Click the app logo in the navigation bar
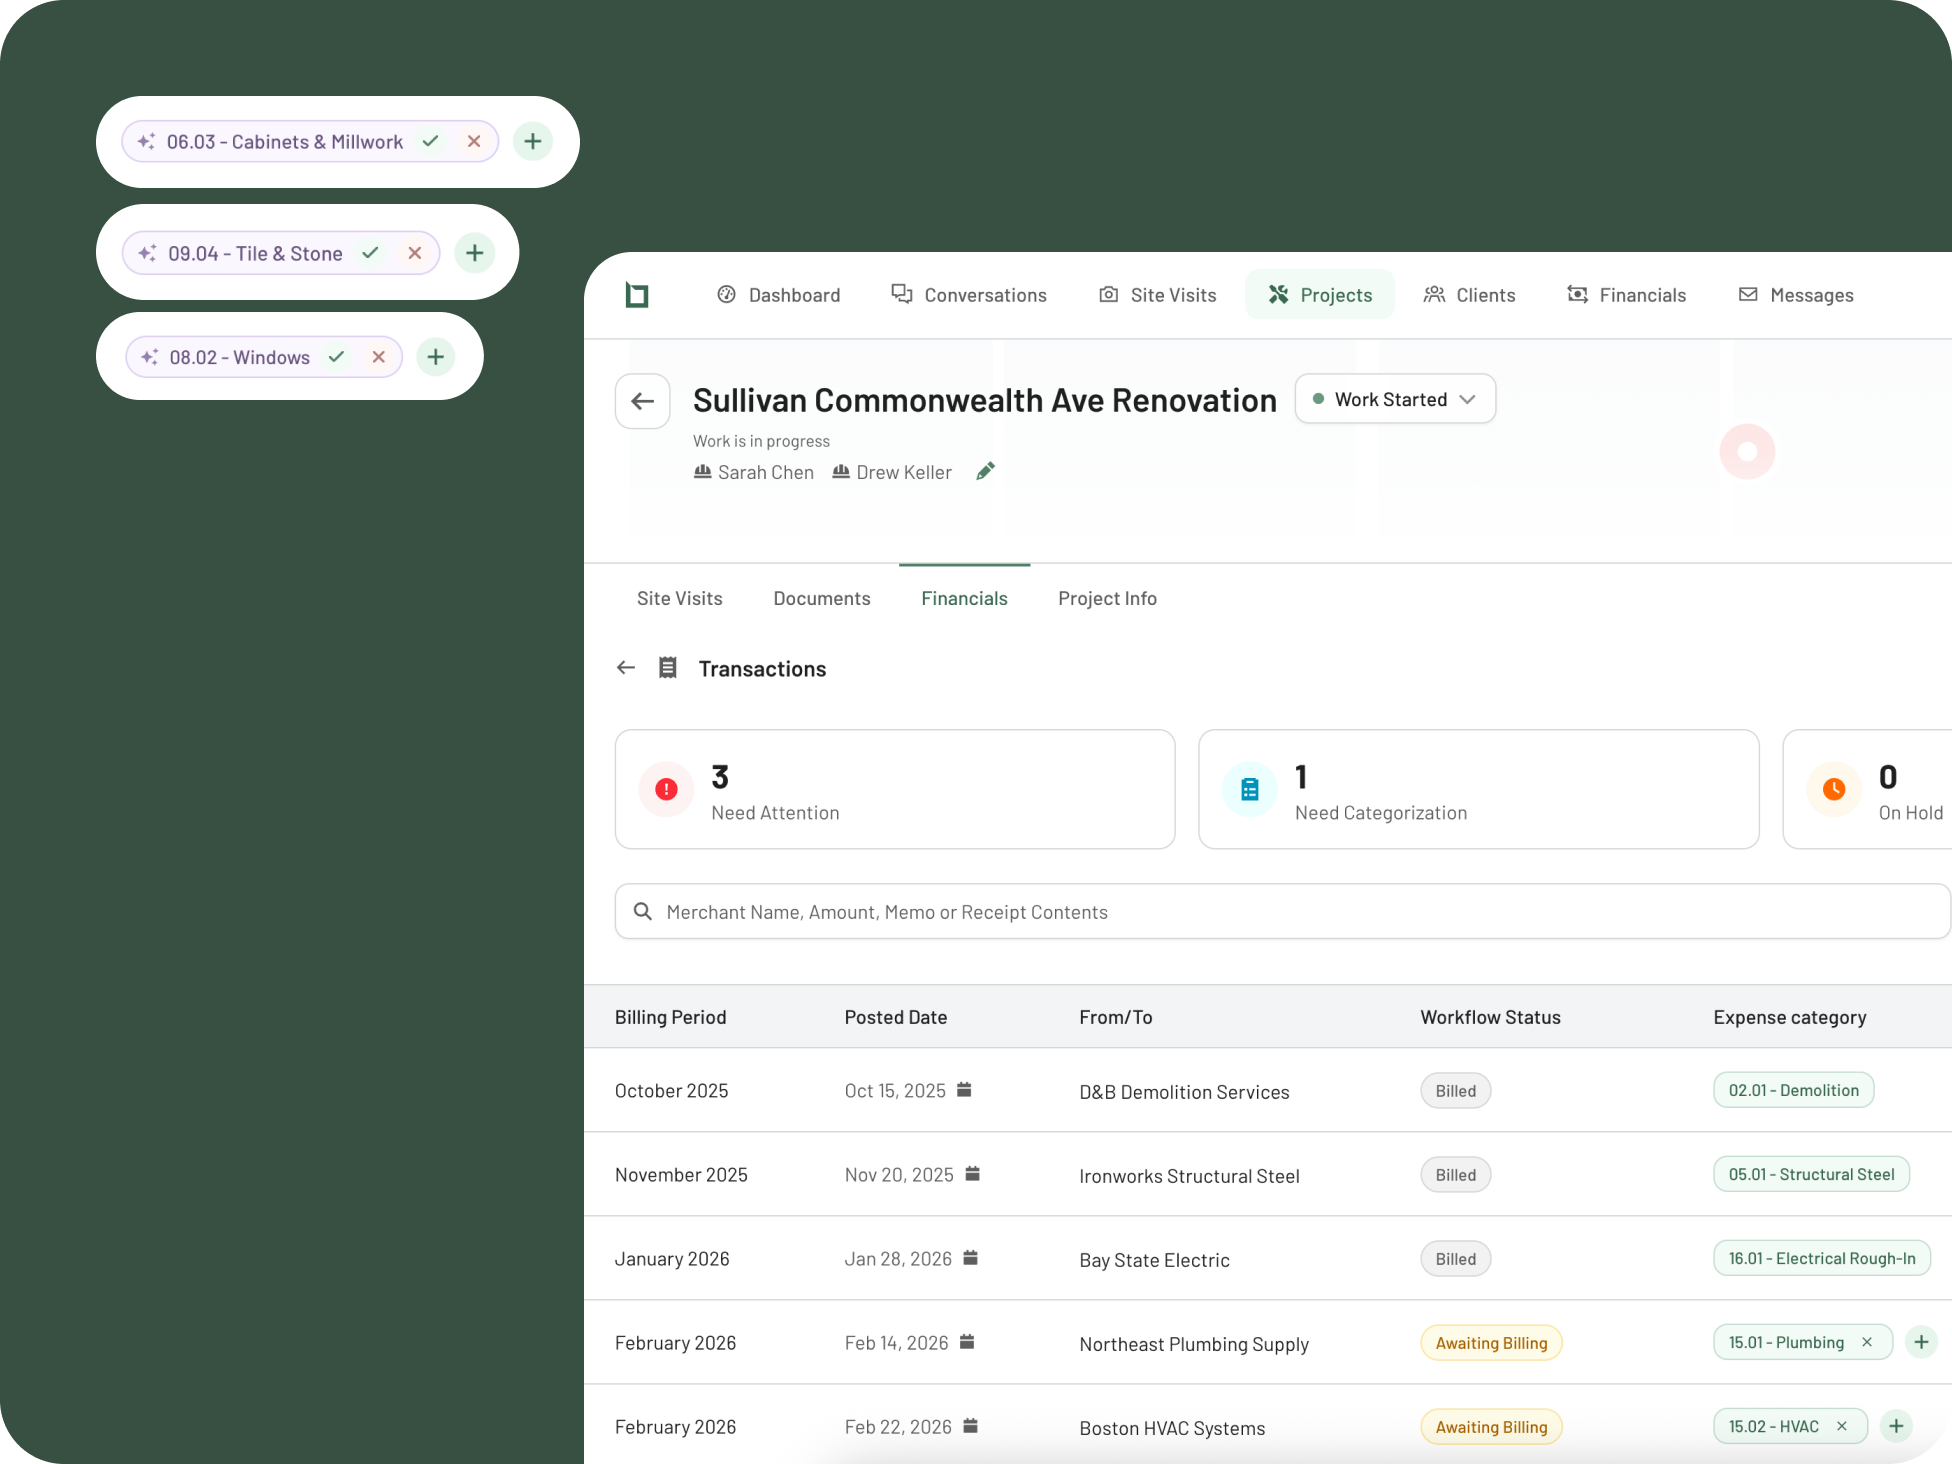Image resolution: width=1952 pixels, height=1464 pixels. pyautogui.click(x=637, y=295)
